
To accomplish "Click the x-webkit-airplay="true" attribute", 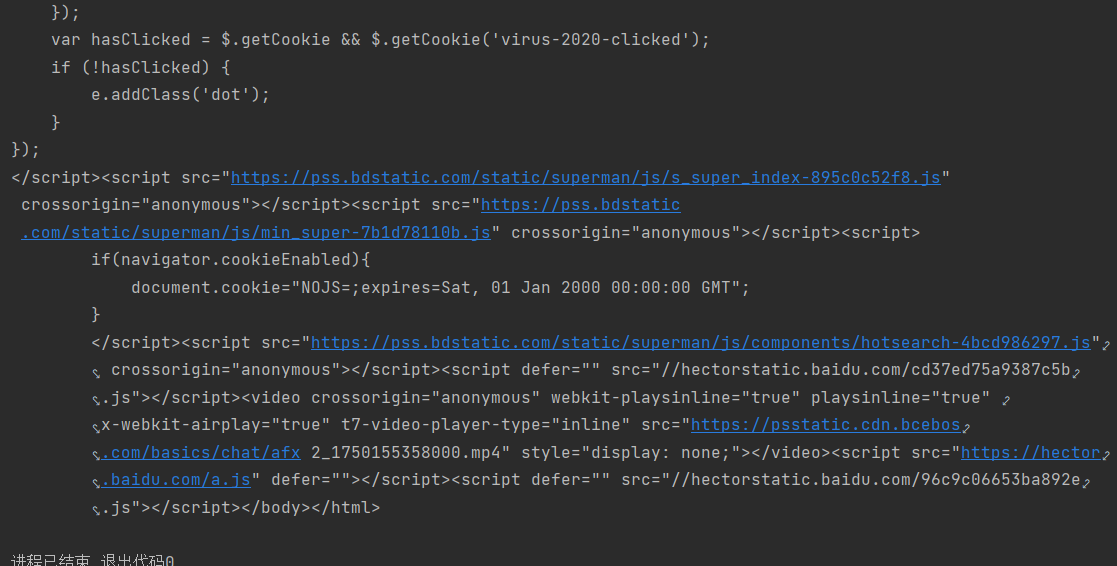I will [216, 425].
